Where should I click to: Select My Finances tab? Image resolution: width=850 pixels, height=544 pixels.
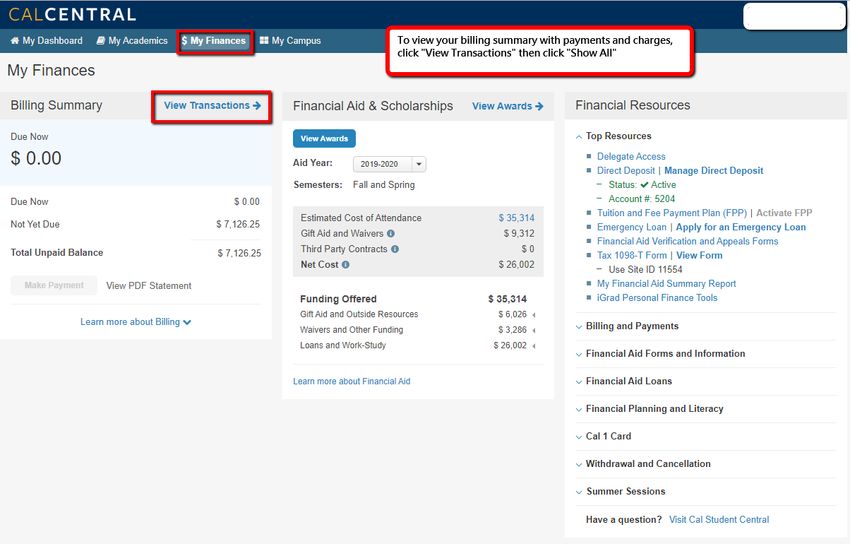[x=214, y=41]
